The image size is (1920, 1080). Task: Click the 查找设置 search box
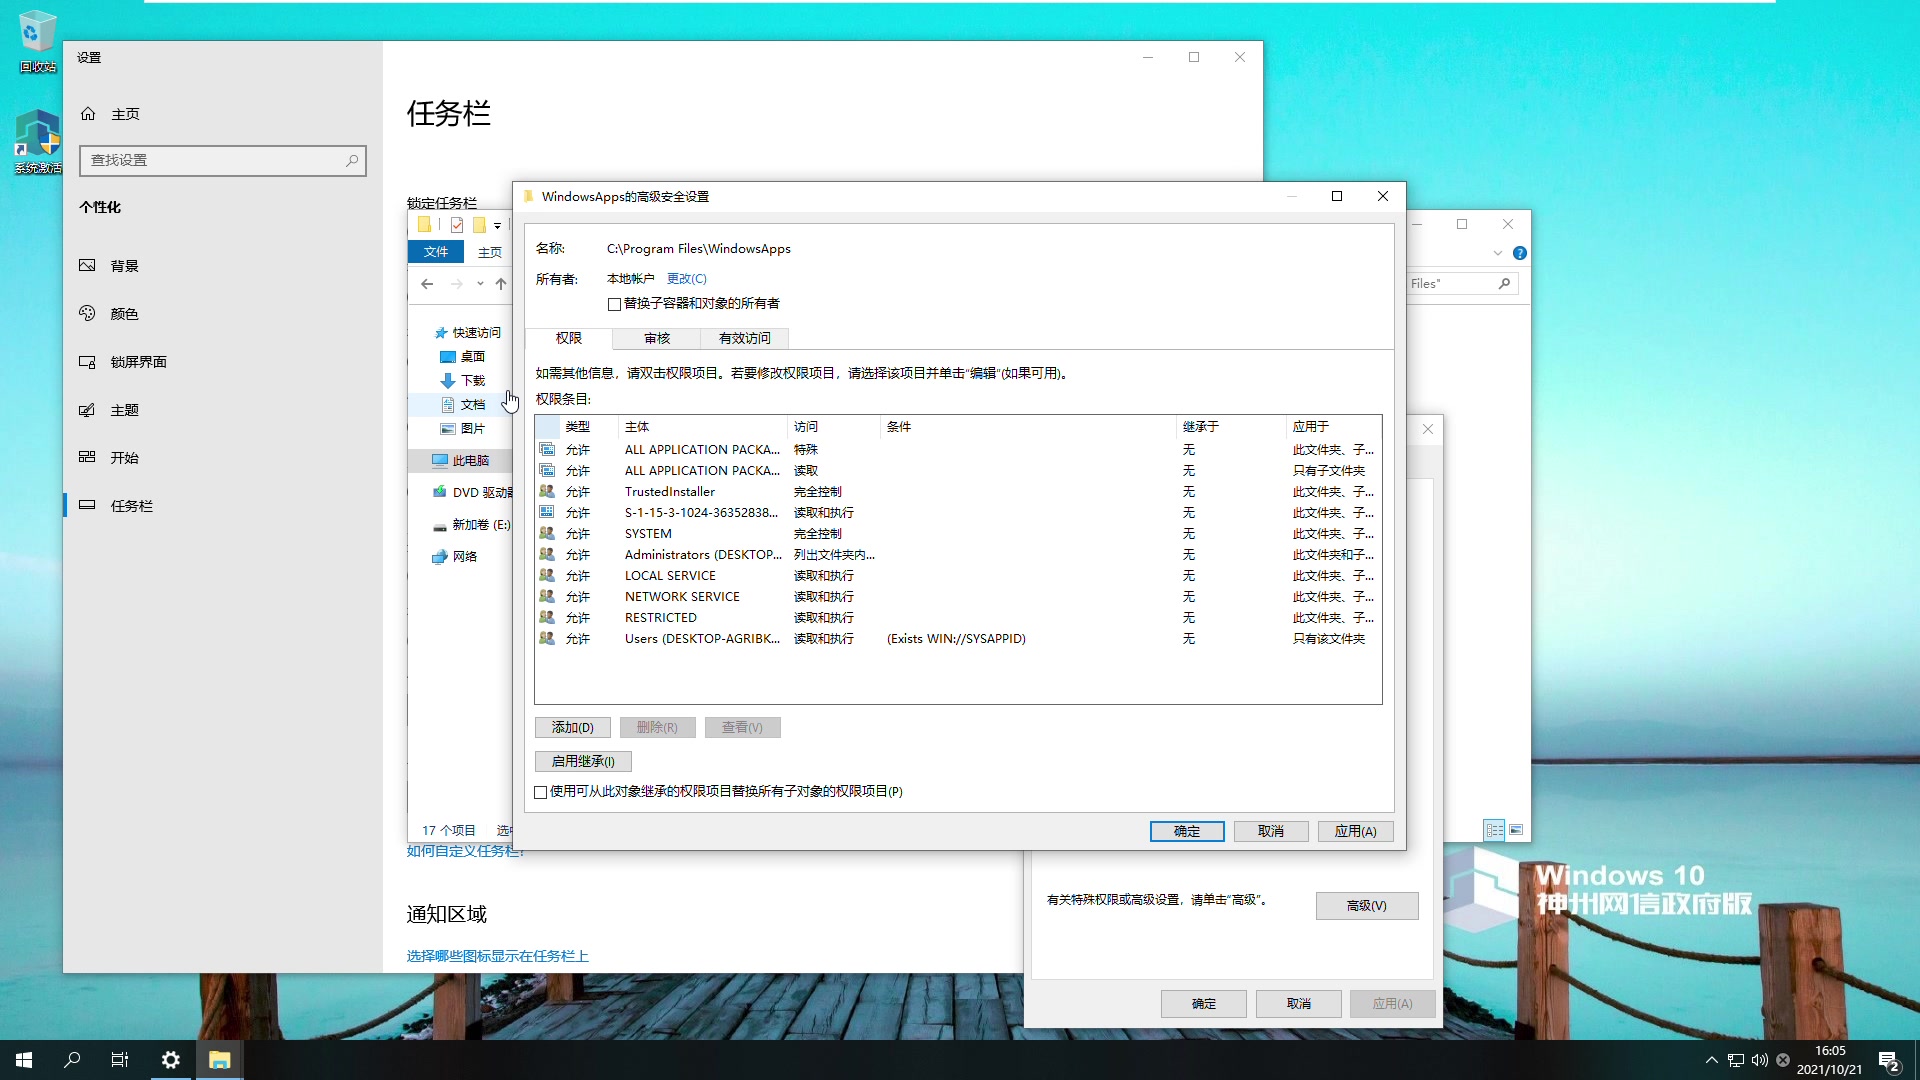tap(222, 160)
